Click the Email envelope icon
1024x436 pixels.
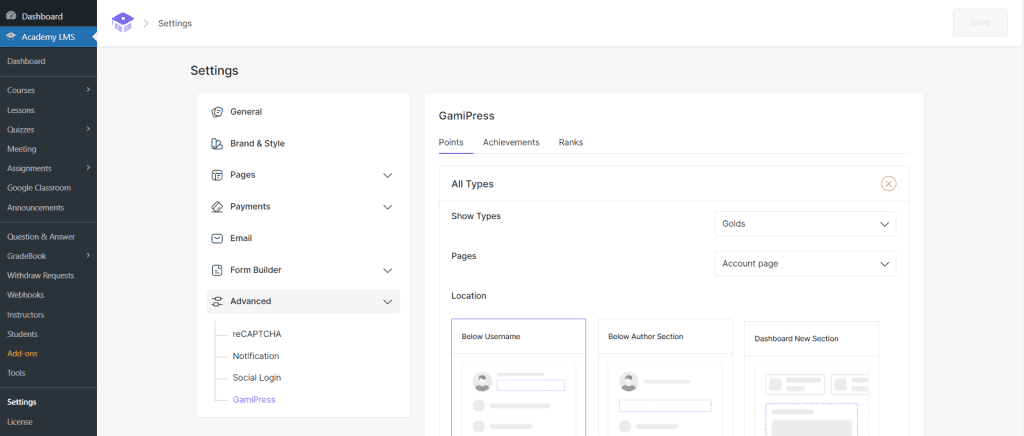(x=217, y=238)
